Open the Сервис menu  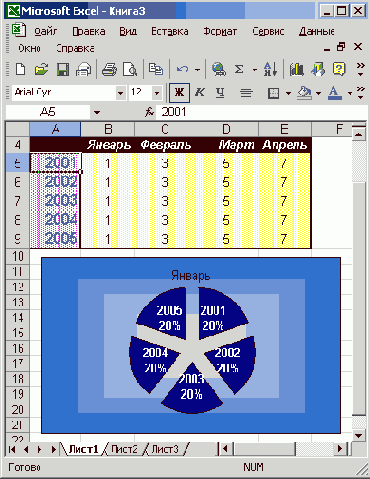(268, 31)
